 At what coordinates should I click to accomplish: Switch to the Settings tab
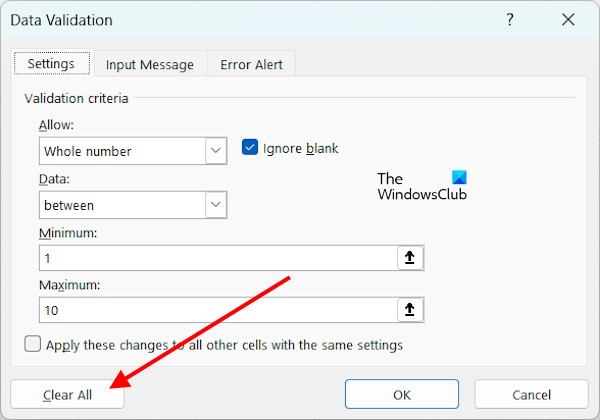tap(51, 64)
